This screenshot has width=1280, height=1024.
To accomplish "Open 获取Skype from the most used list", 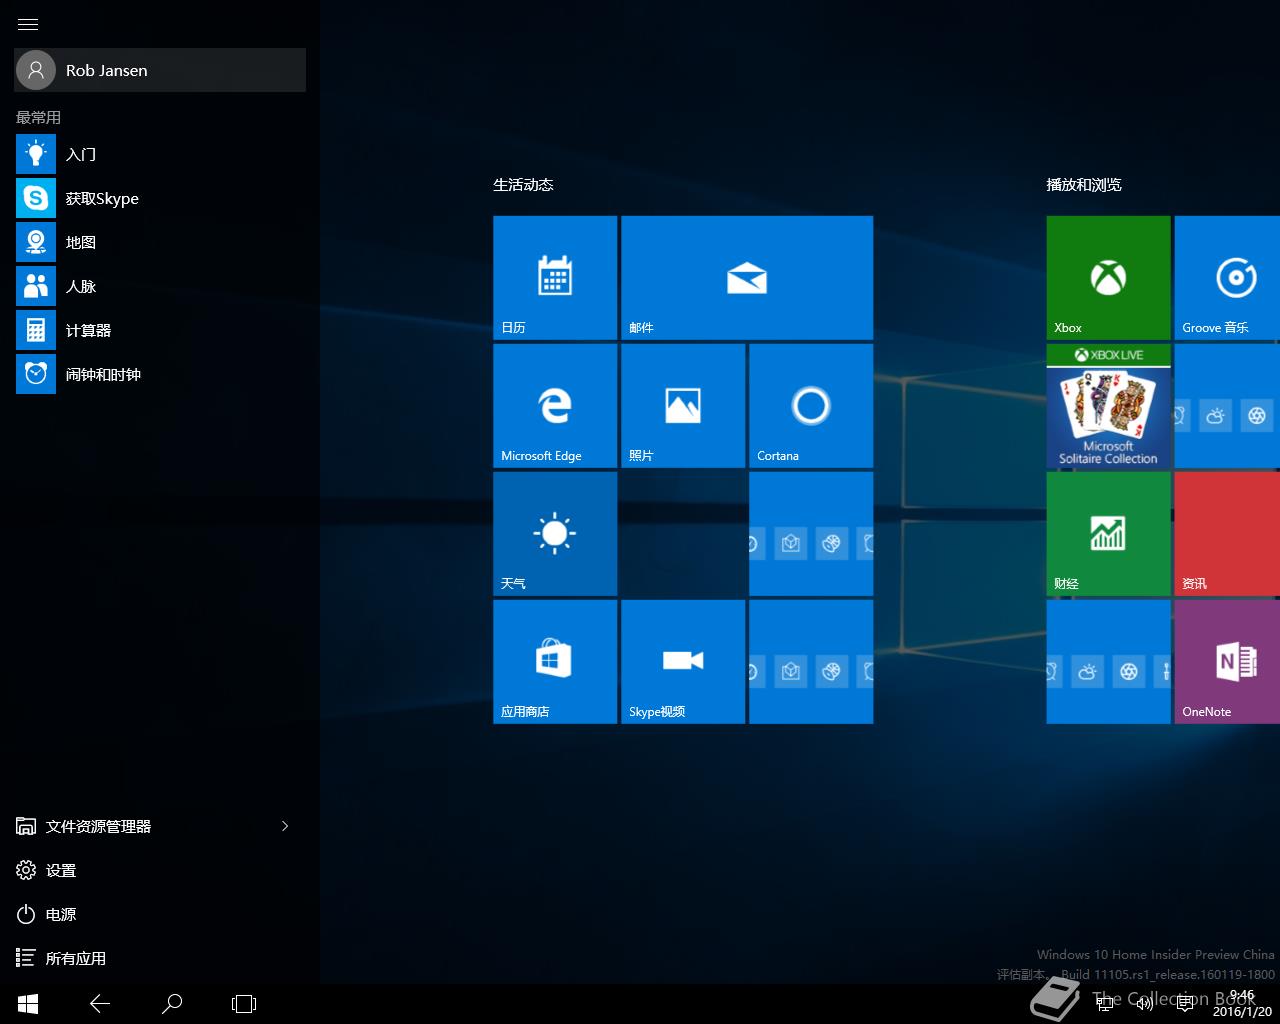I will (x=160, y=198).
